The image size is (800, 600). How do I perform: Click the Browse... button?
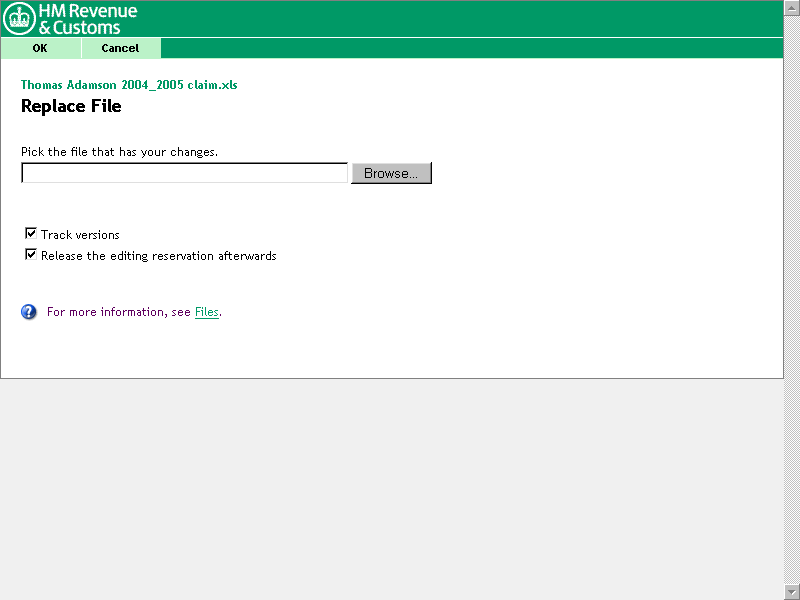pos(391,173)
